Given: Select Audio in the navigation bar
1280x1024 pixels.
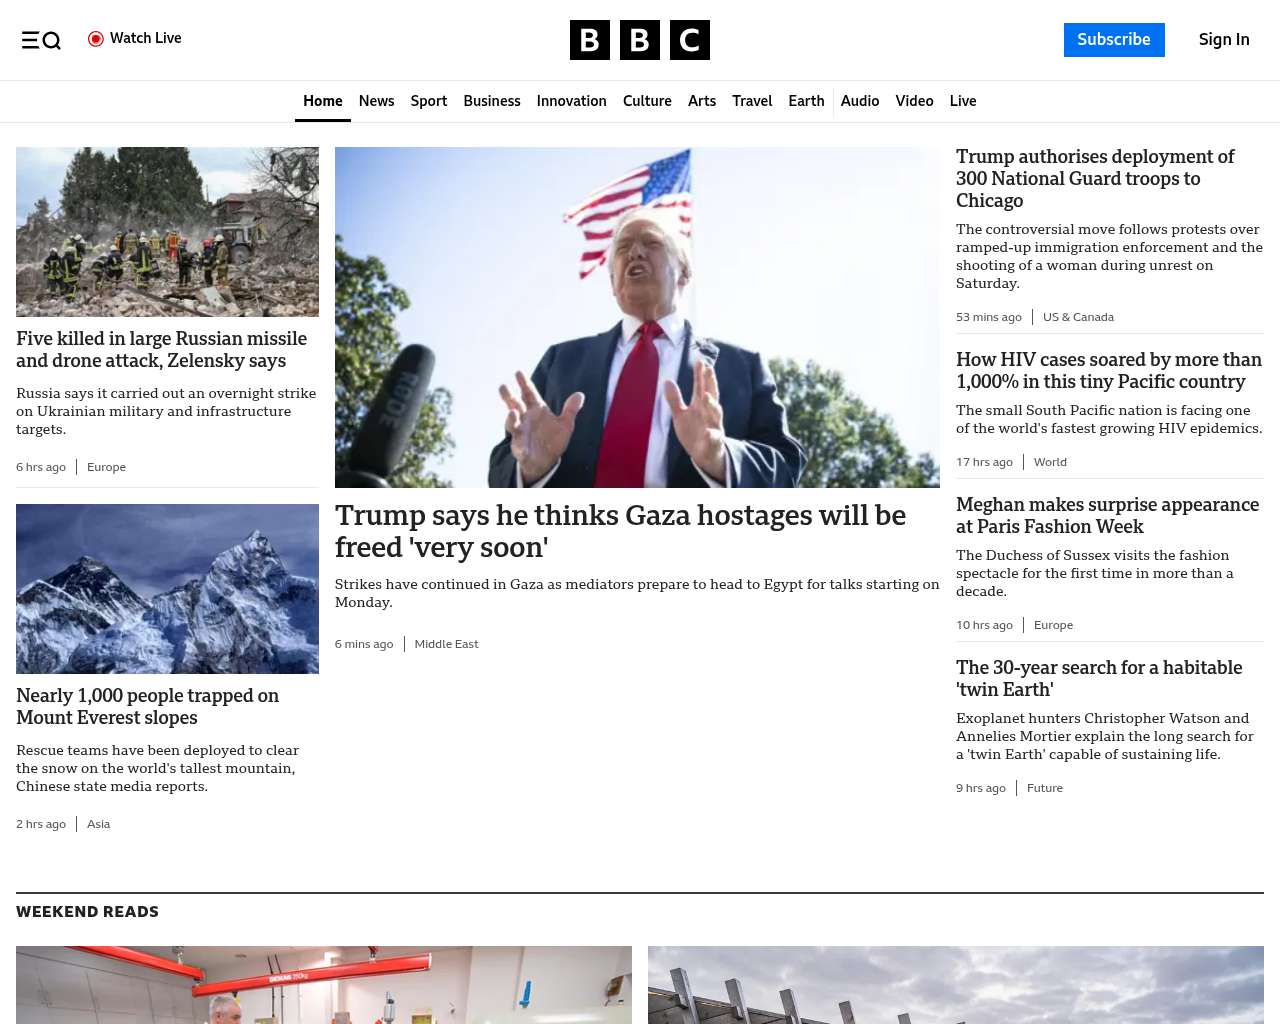Looking at the screenshot, I should [x=860, y=101].
